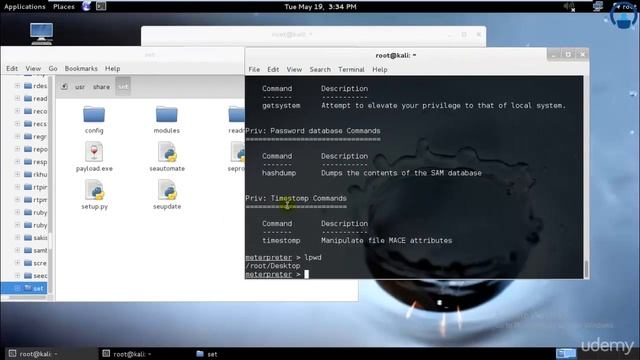Click the terminal prompt input line
This screenshot has width=640, height=360.
click(x=414, y=274)
